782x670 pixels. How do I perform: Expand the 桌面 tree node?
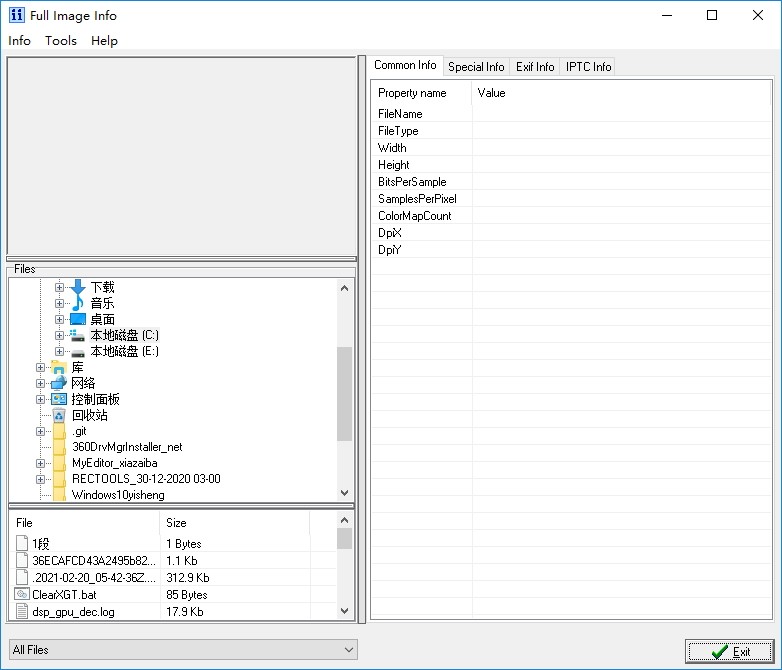coord(59,319)
